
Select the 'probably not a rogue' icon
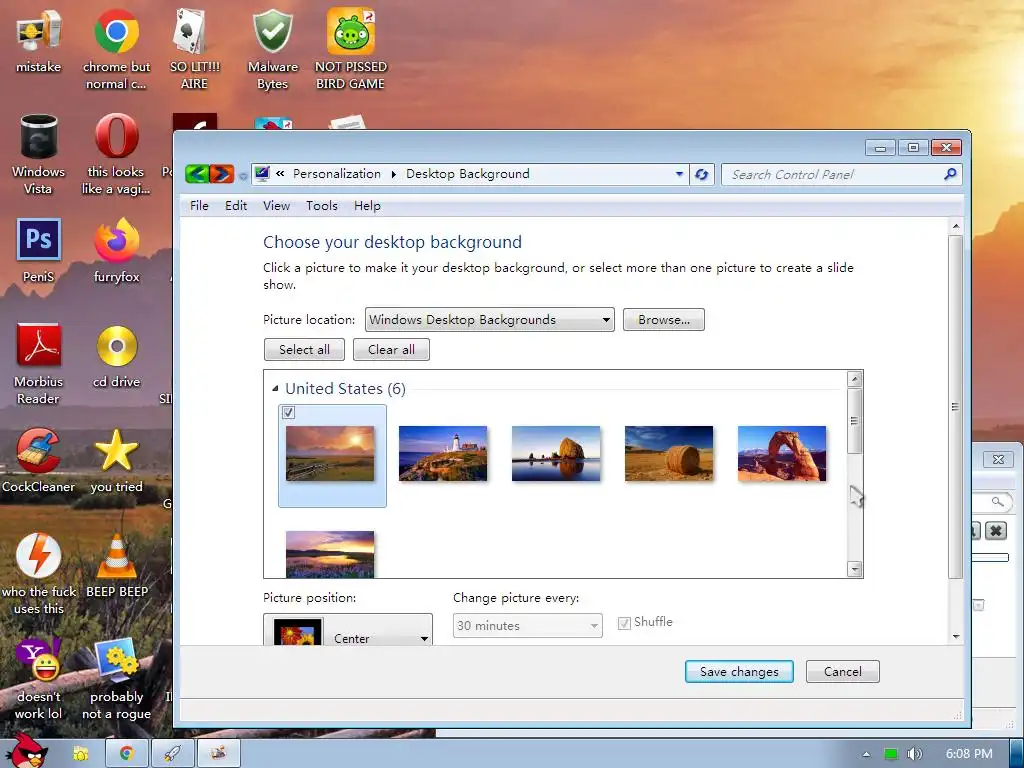tap(116, 679)
